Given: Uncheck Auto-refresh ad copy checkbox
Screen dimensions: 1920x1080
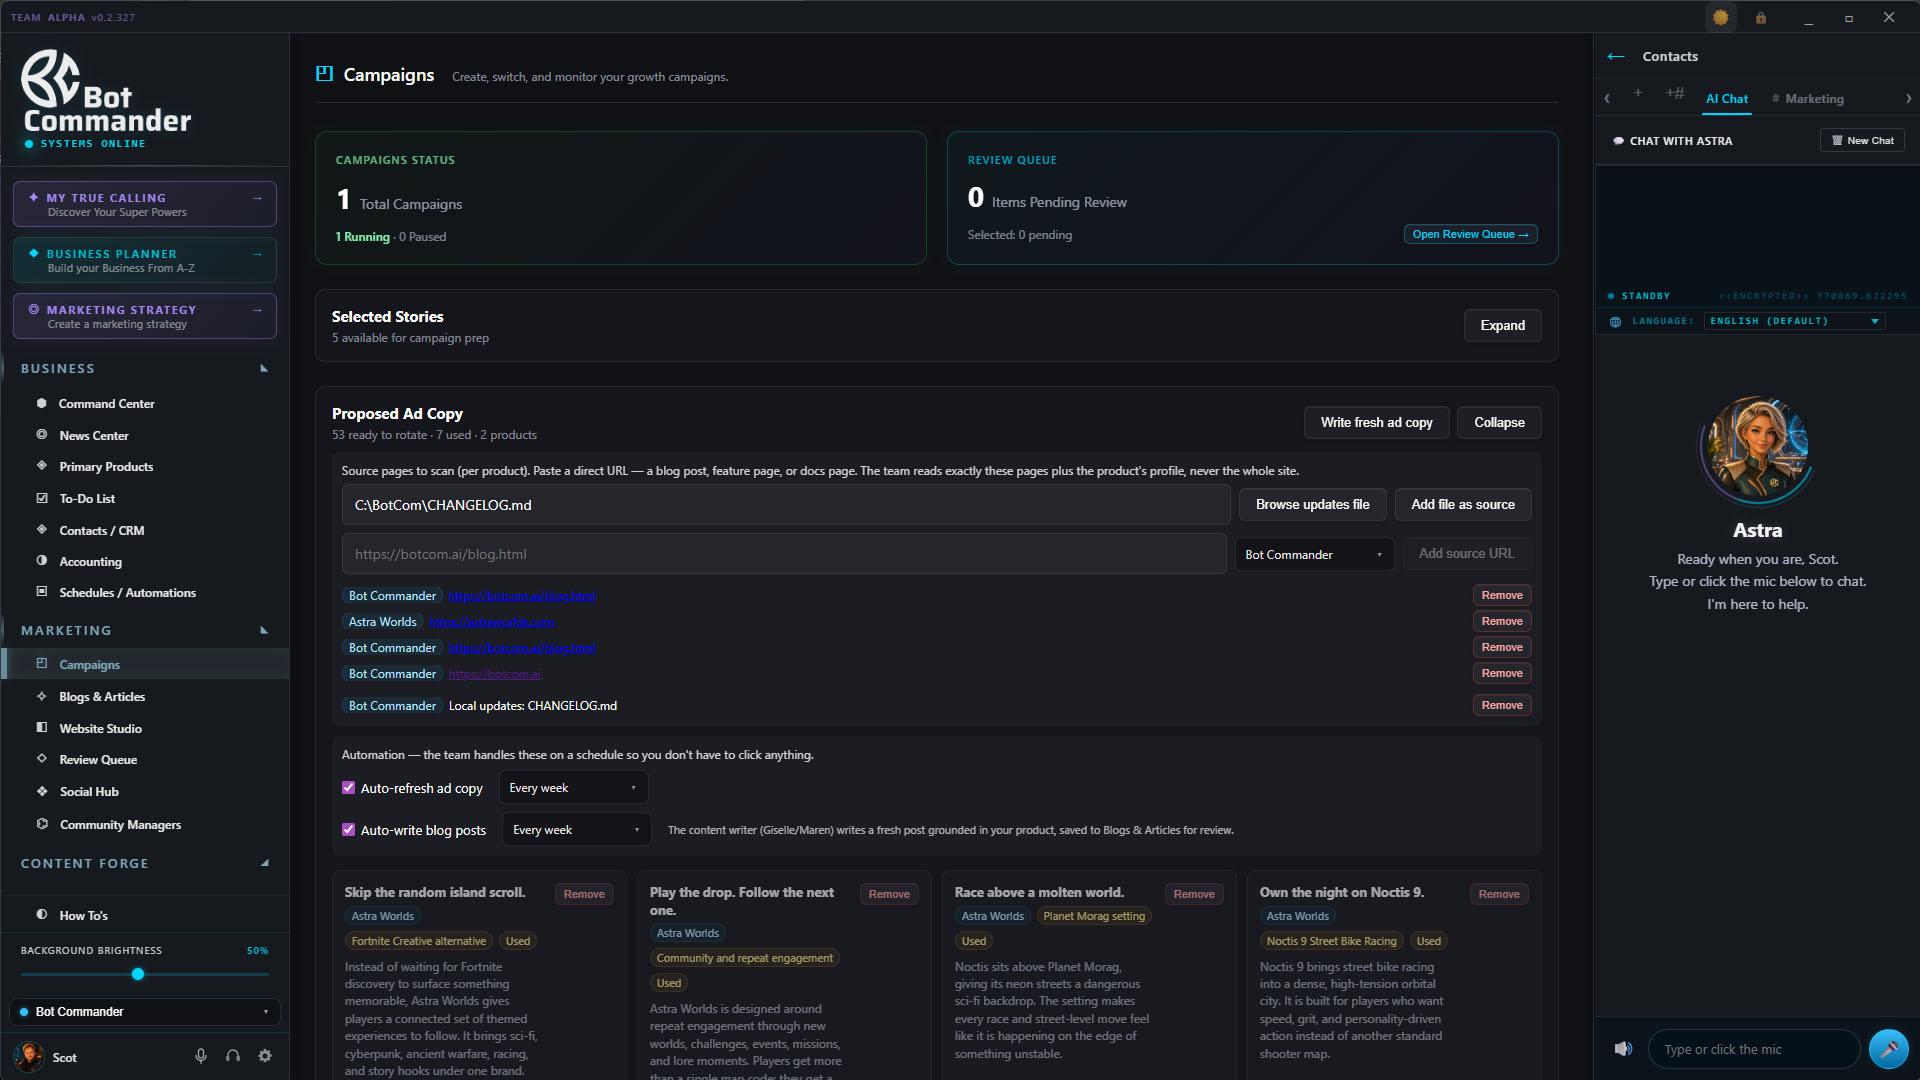Looking at the screenshot, I should [348, 788].
